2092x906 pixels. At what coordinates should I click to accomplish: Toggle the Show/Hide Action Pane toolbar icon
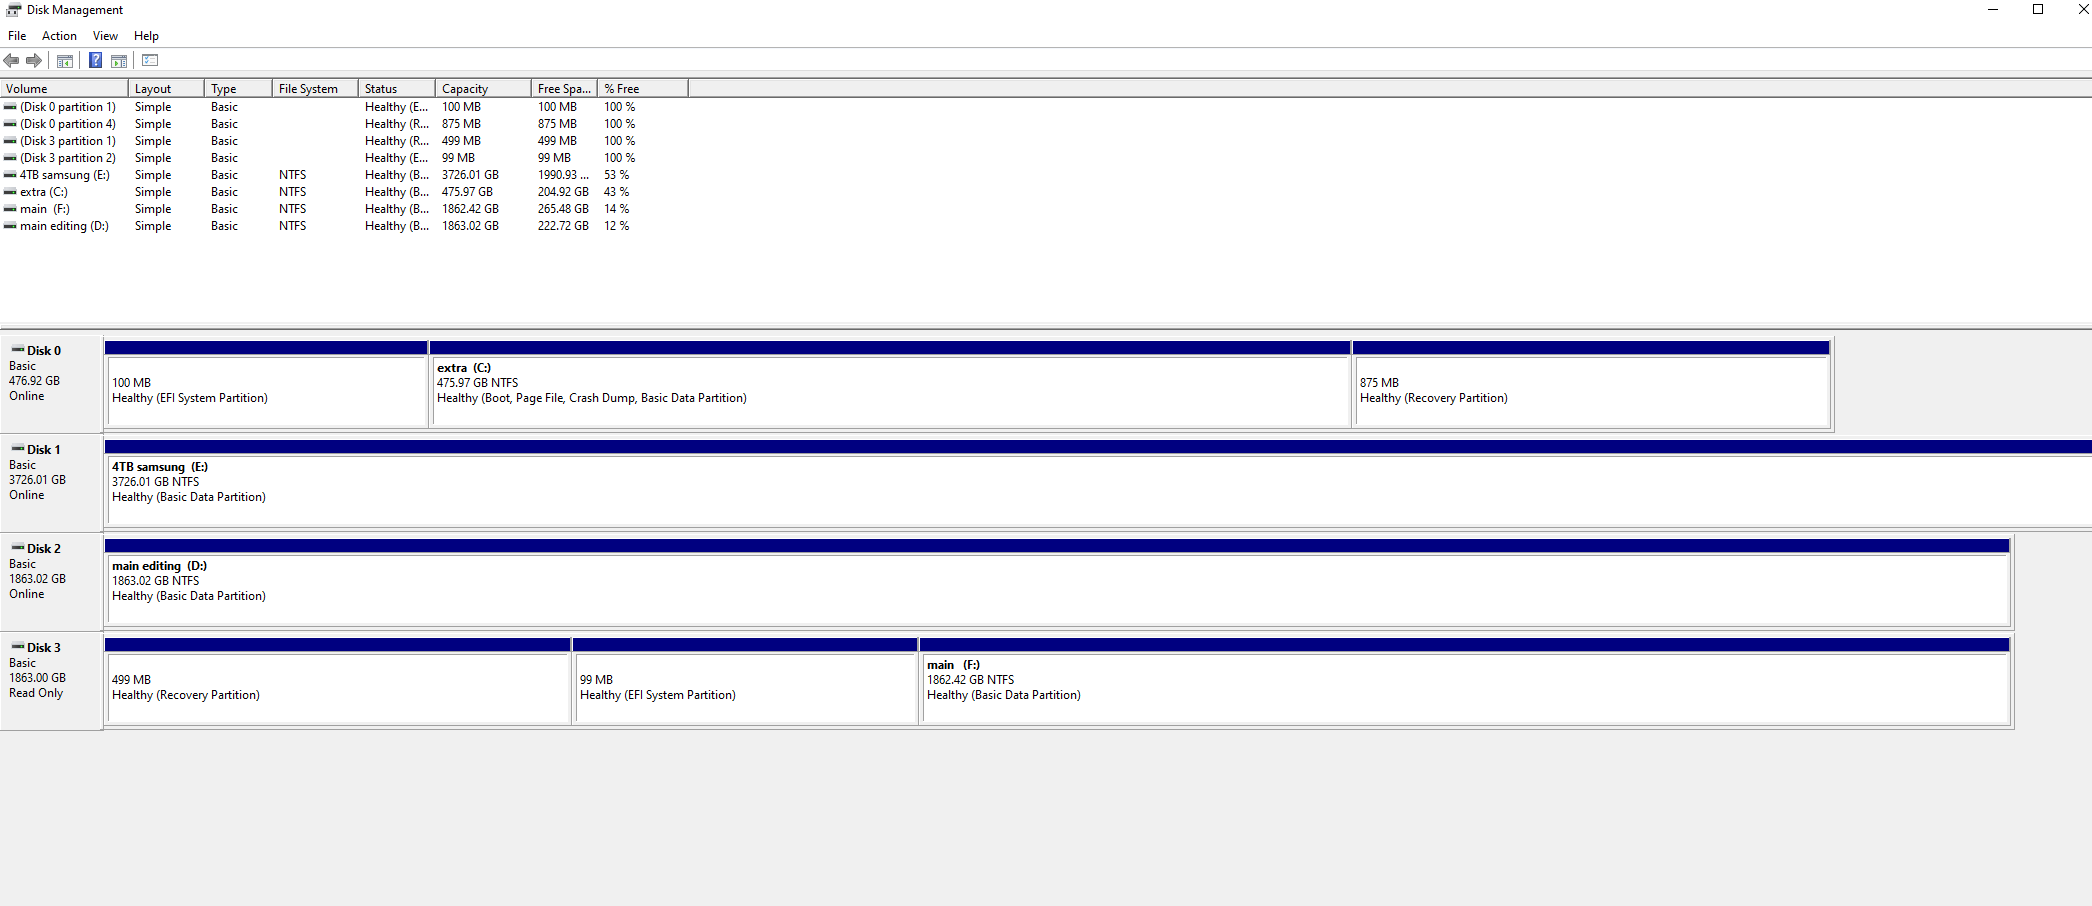point(119,61)
